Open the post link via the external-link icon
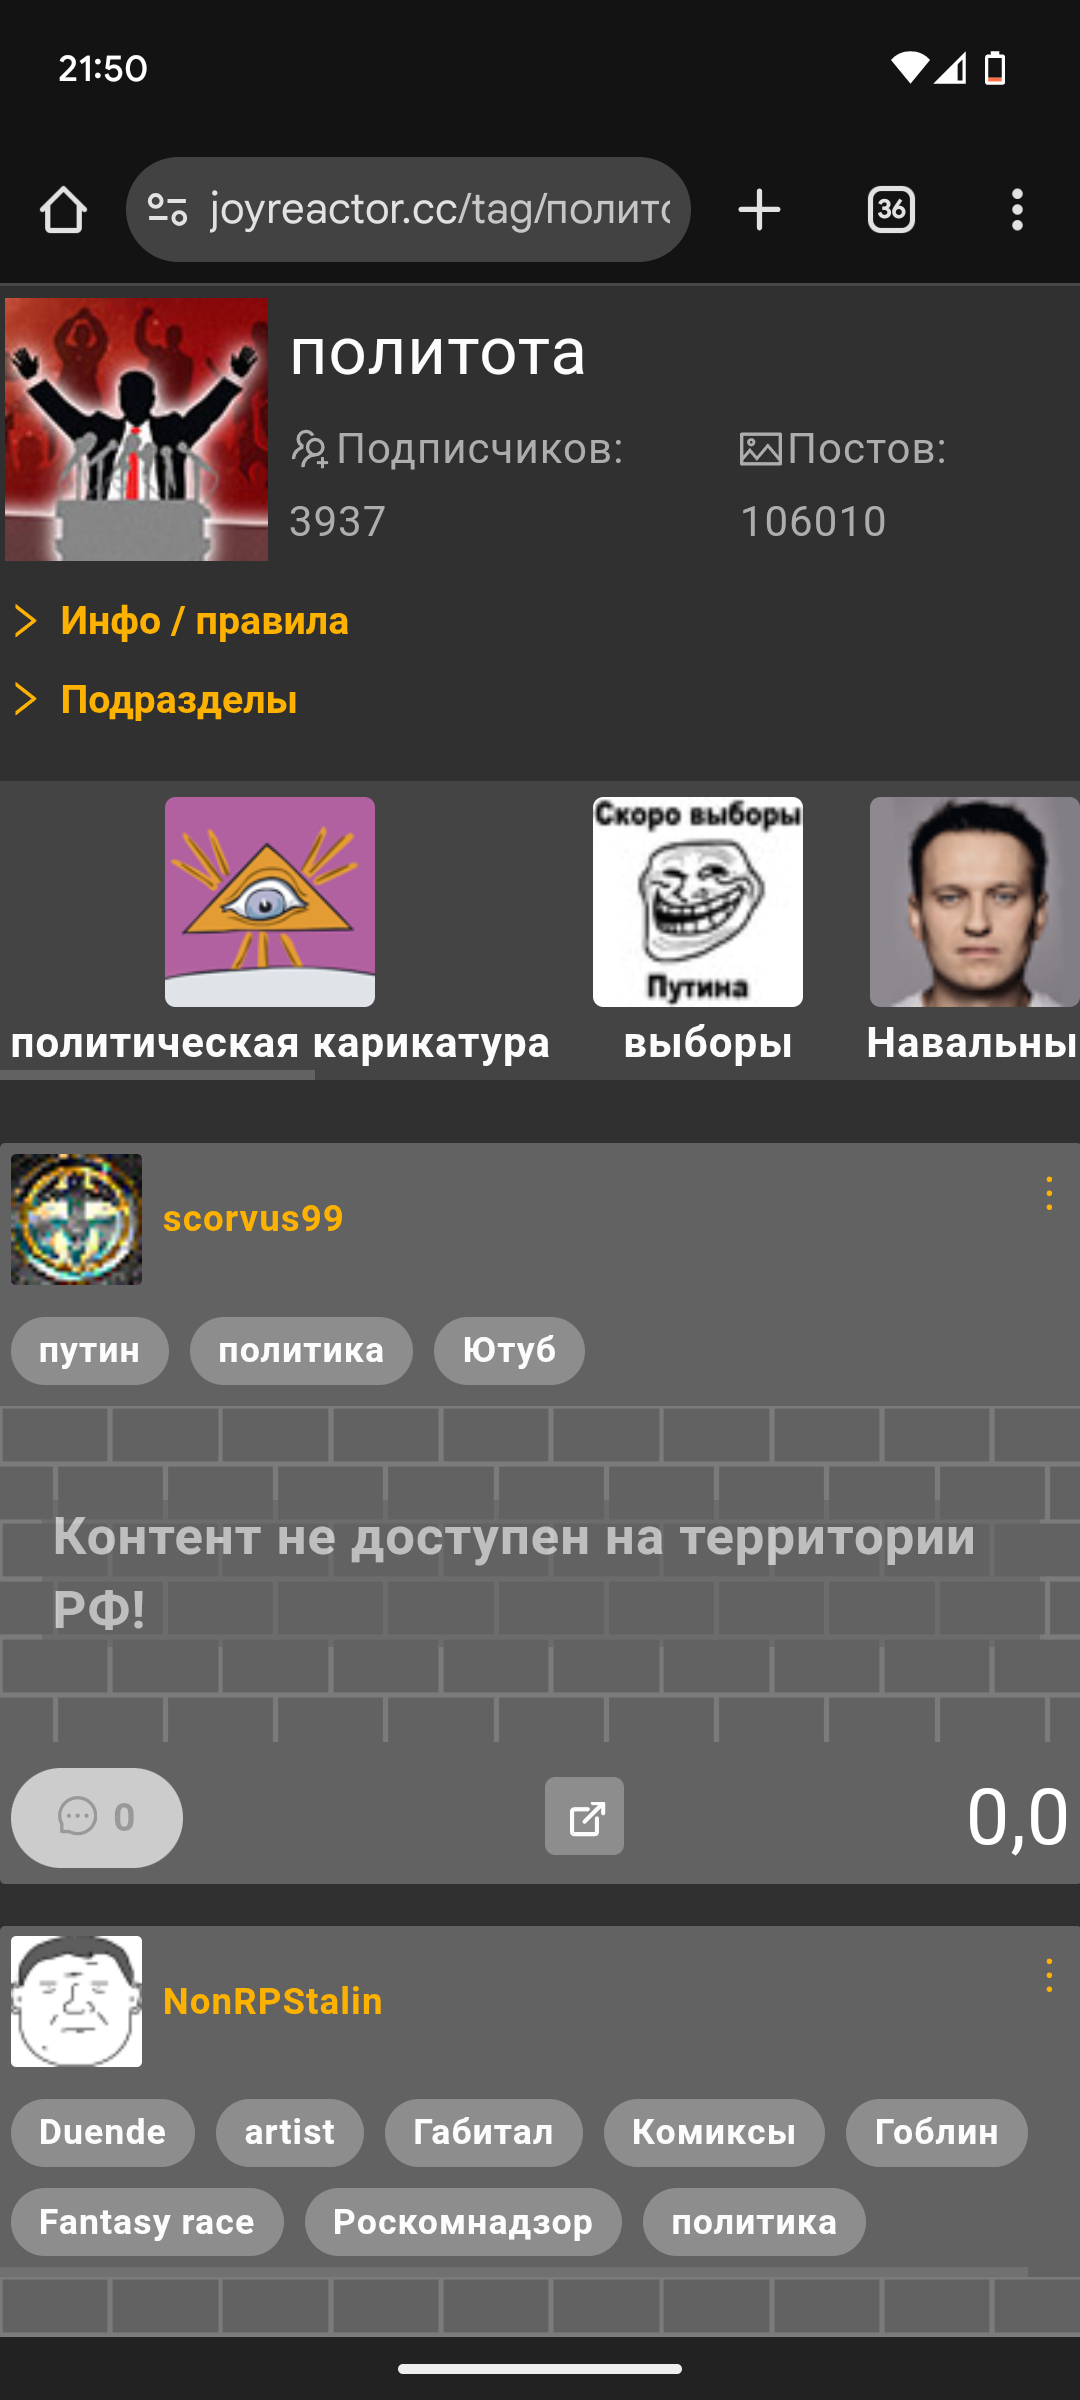 [584, 1816]
